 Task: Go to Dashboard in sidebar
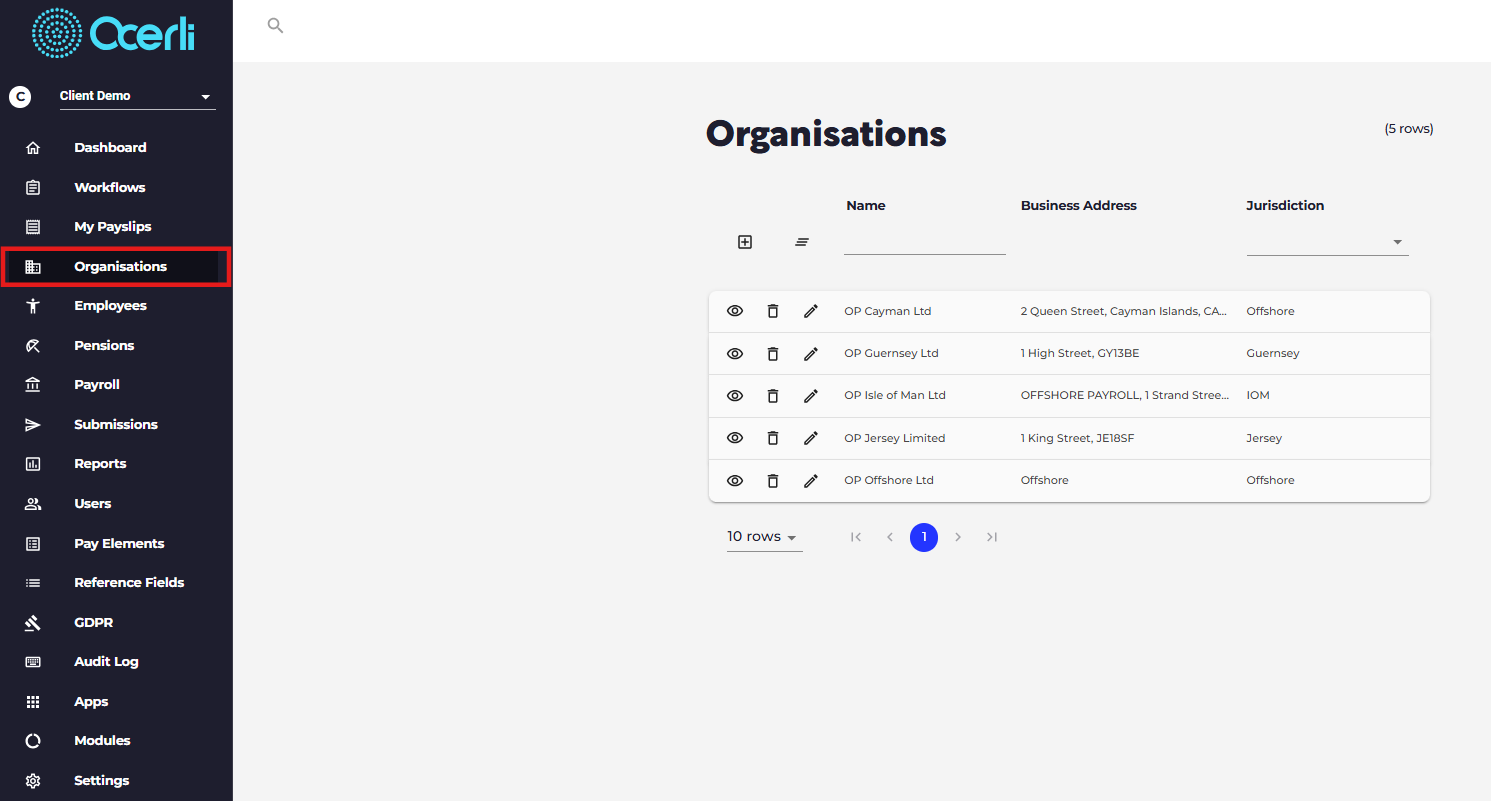tap(110, 147)
